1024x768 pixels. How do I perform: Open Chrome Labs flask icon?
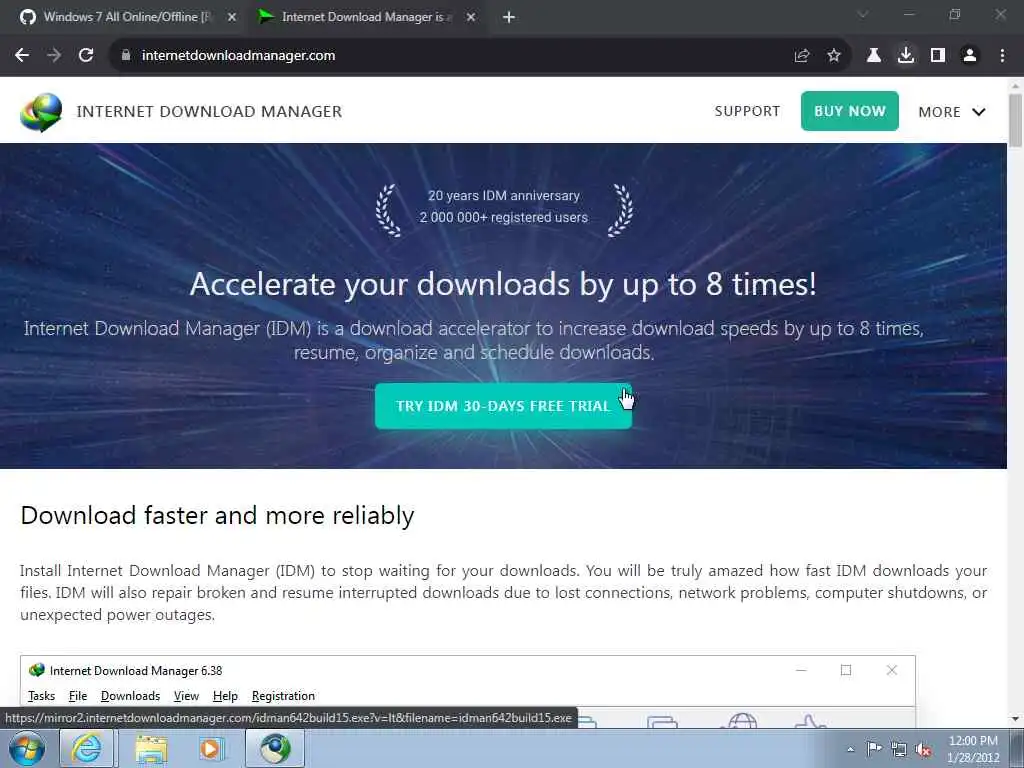[874, 56]
